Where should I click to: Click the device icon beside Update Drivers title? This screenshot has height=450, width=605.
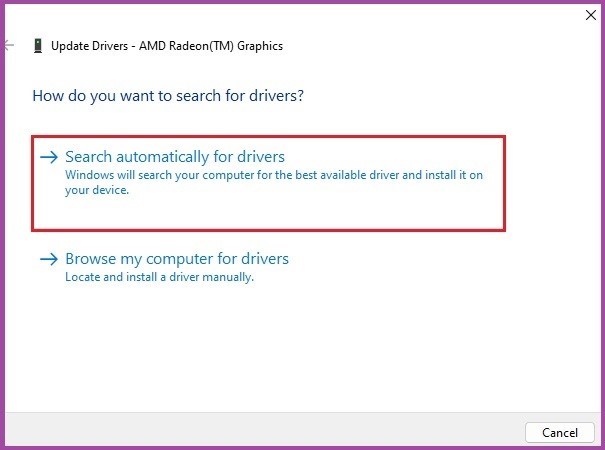click(38, 46)
